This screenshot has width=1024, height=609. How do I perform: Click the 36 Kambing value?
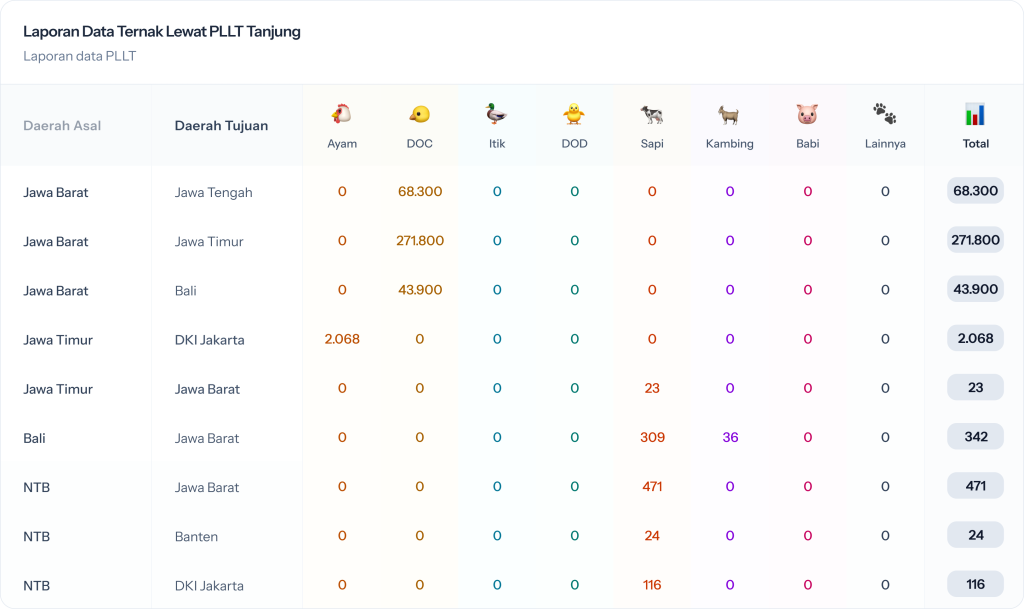point(730,438)
